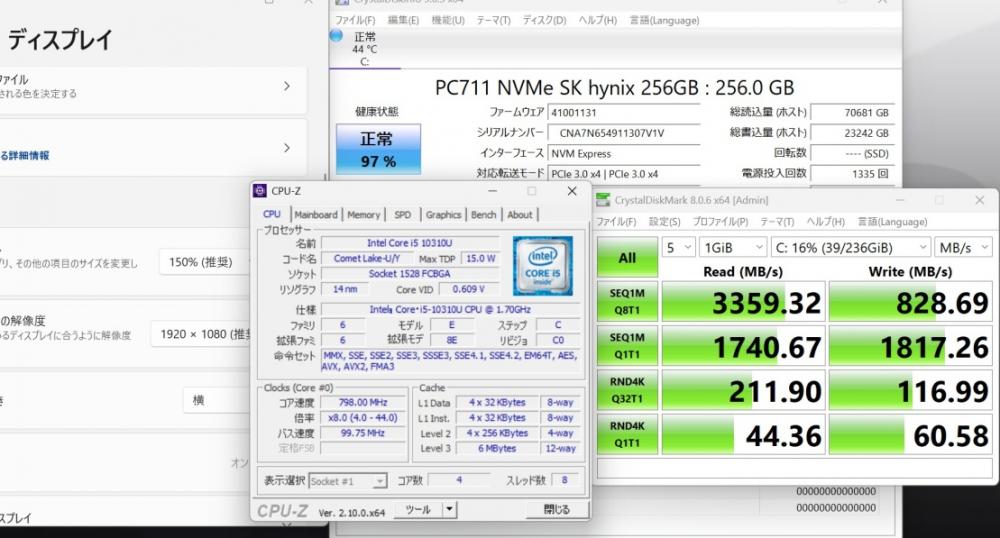This screenshot has width=1000, height=538.
Task: Click the transfer mode field PCIe 3.0 x4
Action: [x=624, y=174]
